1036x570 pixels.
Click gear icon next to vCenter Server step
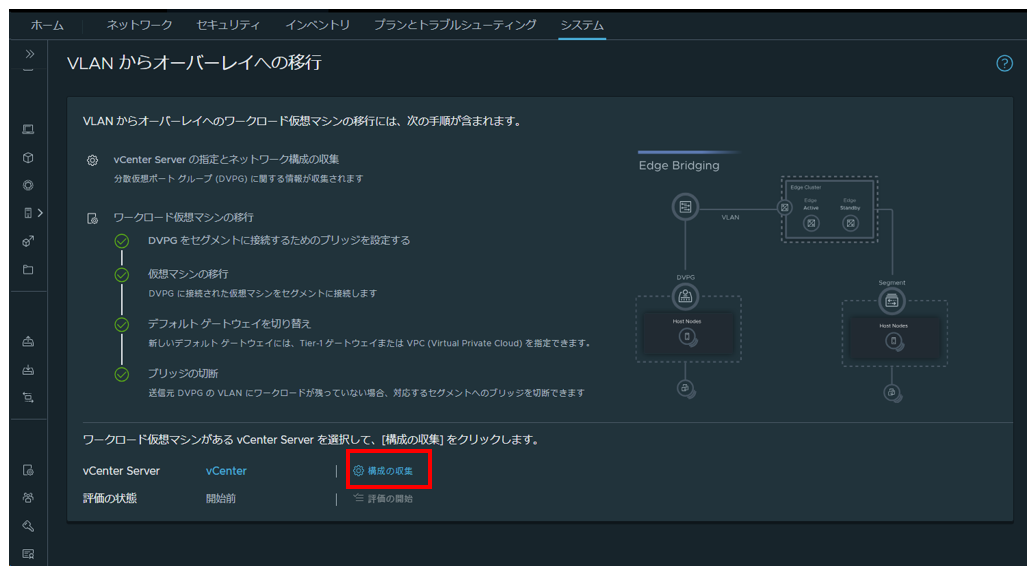pyautogui.click(x=92, y=160)
